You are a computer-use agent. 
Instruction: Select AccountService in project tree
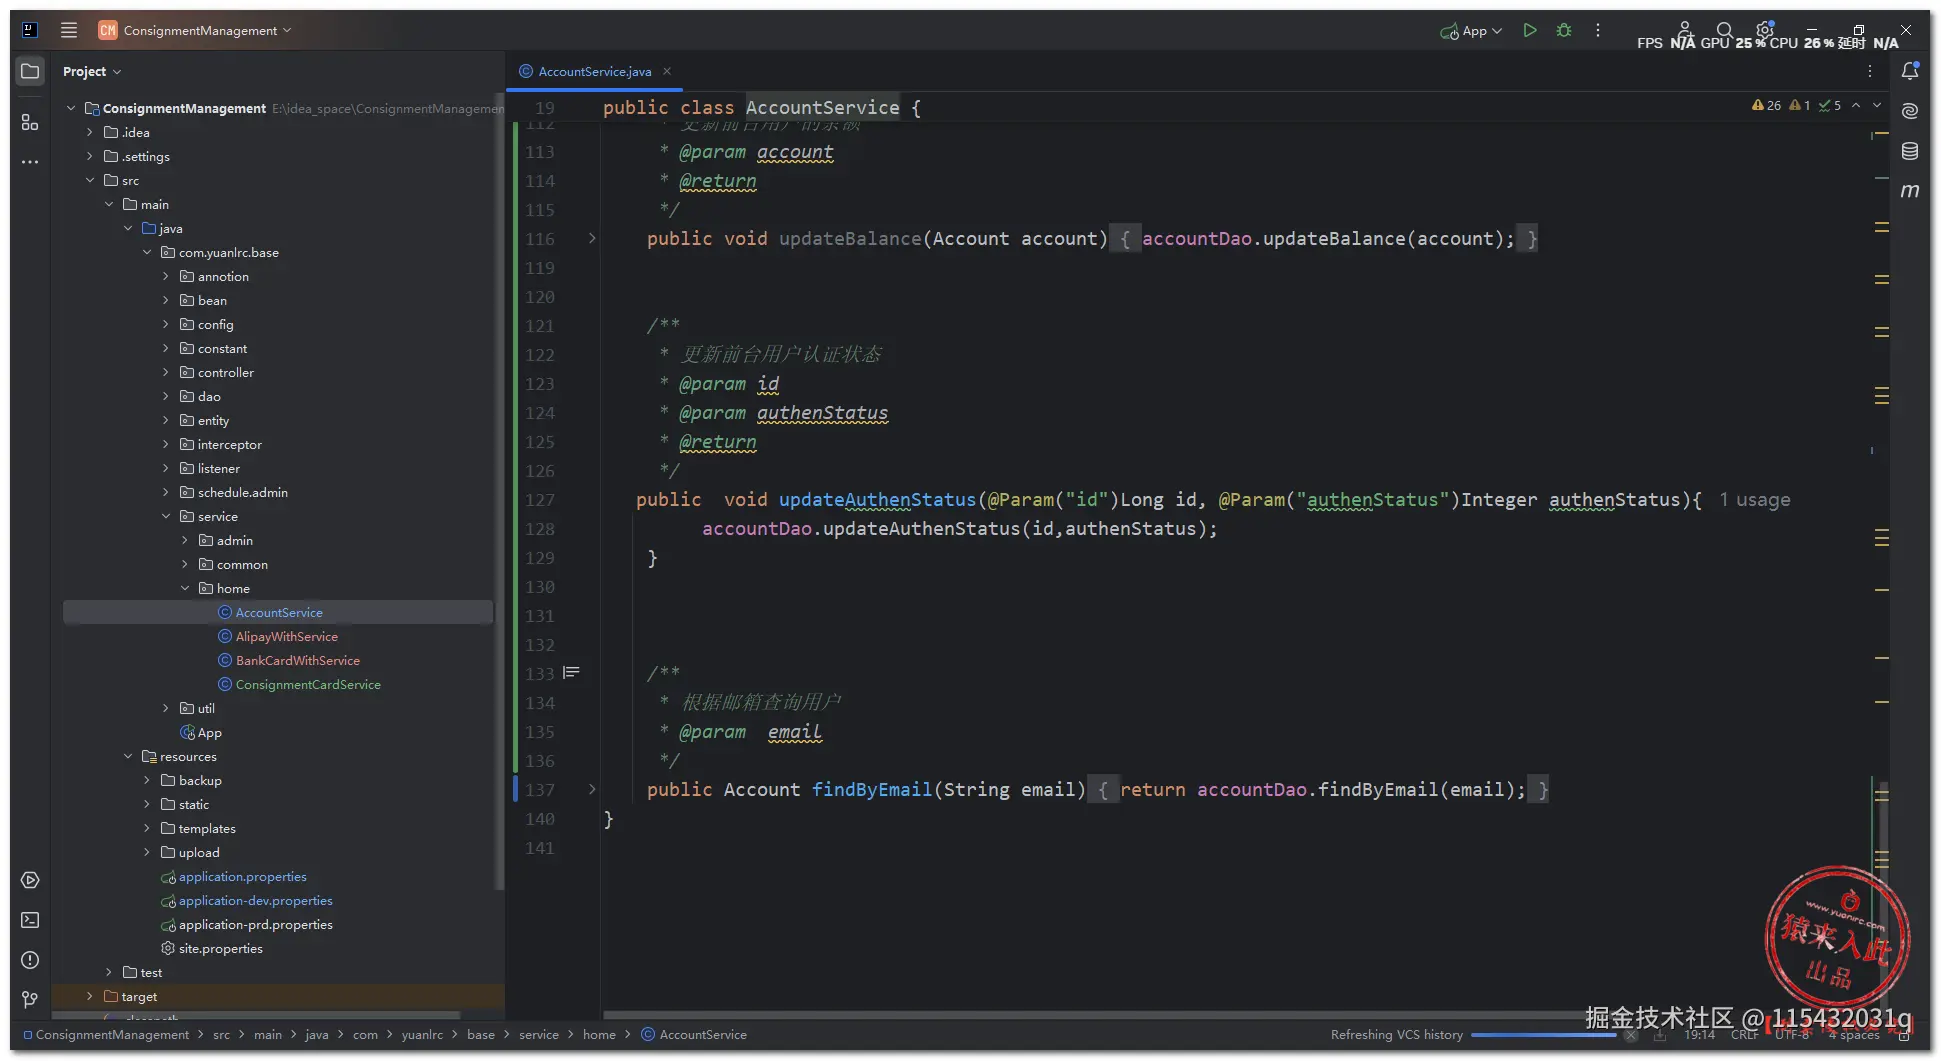pos(278,612)
